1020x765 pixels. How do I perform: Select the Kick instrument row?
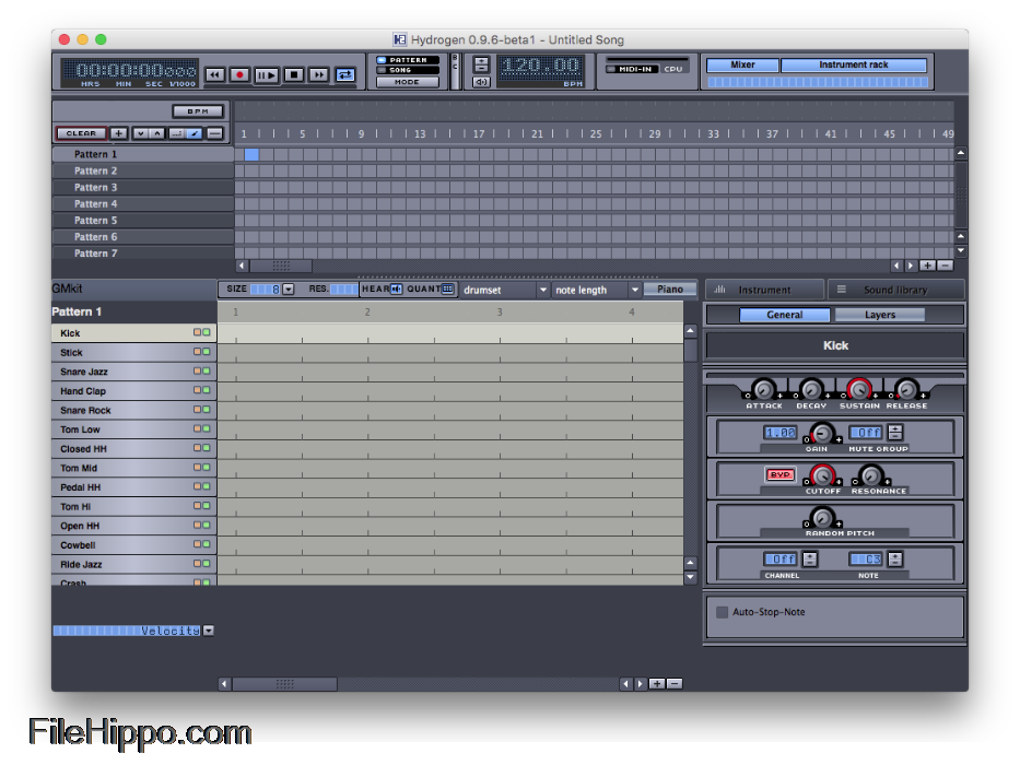(x=134, y=333)
